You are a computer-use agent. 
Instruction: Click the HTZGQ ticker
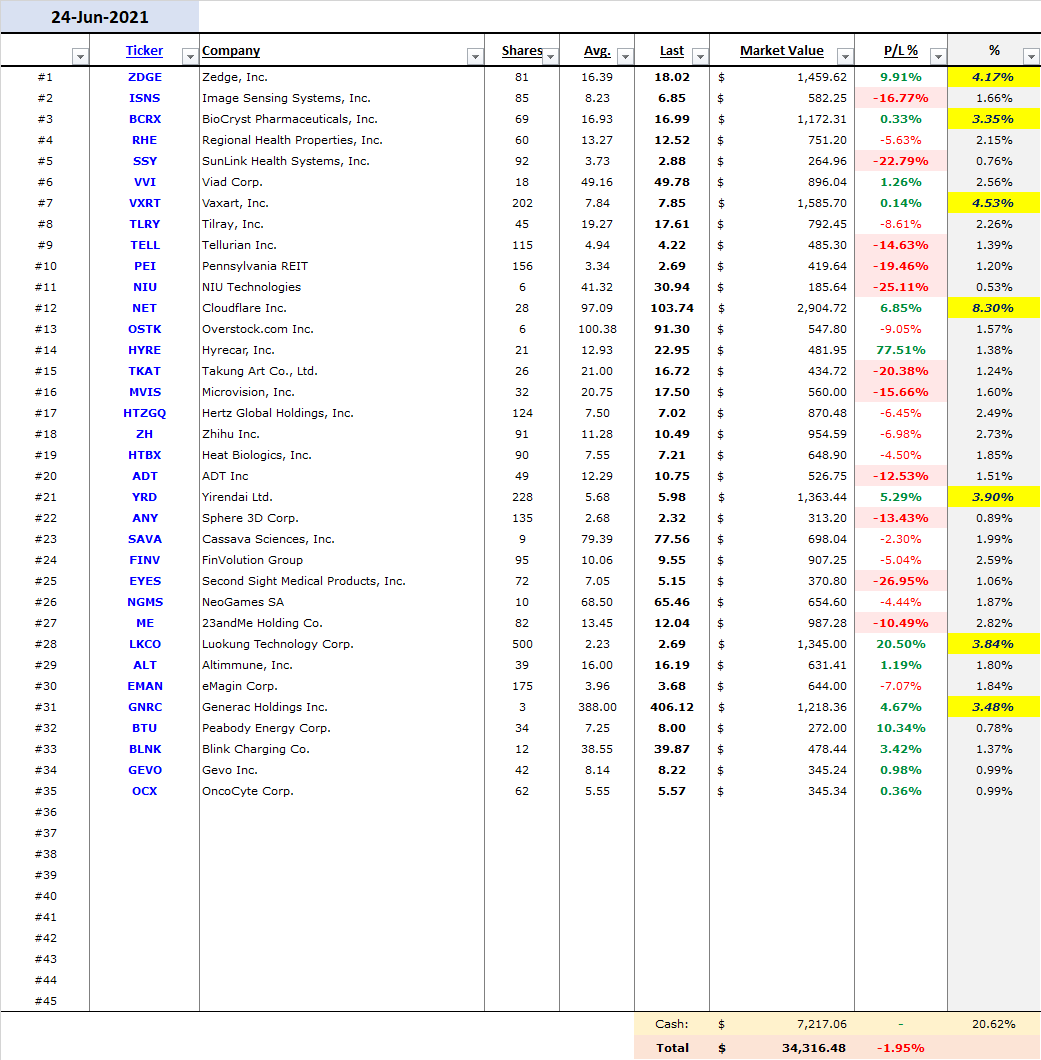(x=145, y=413)
